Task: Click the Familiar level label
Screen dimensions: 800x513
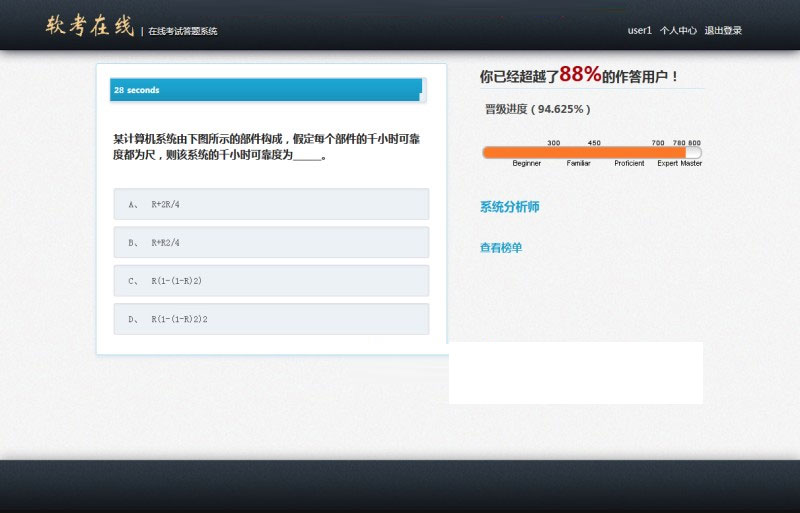Action: pos(578,163)
